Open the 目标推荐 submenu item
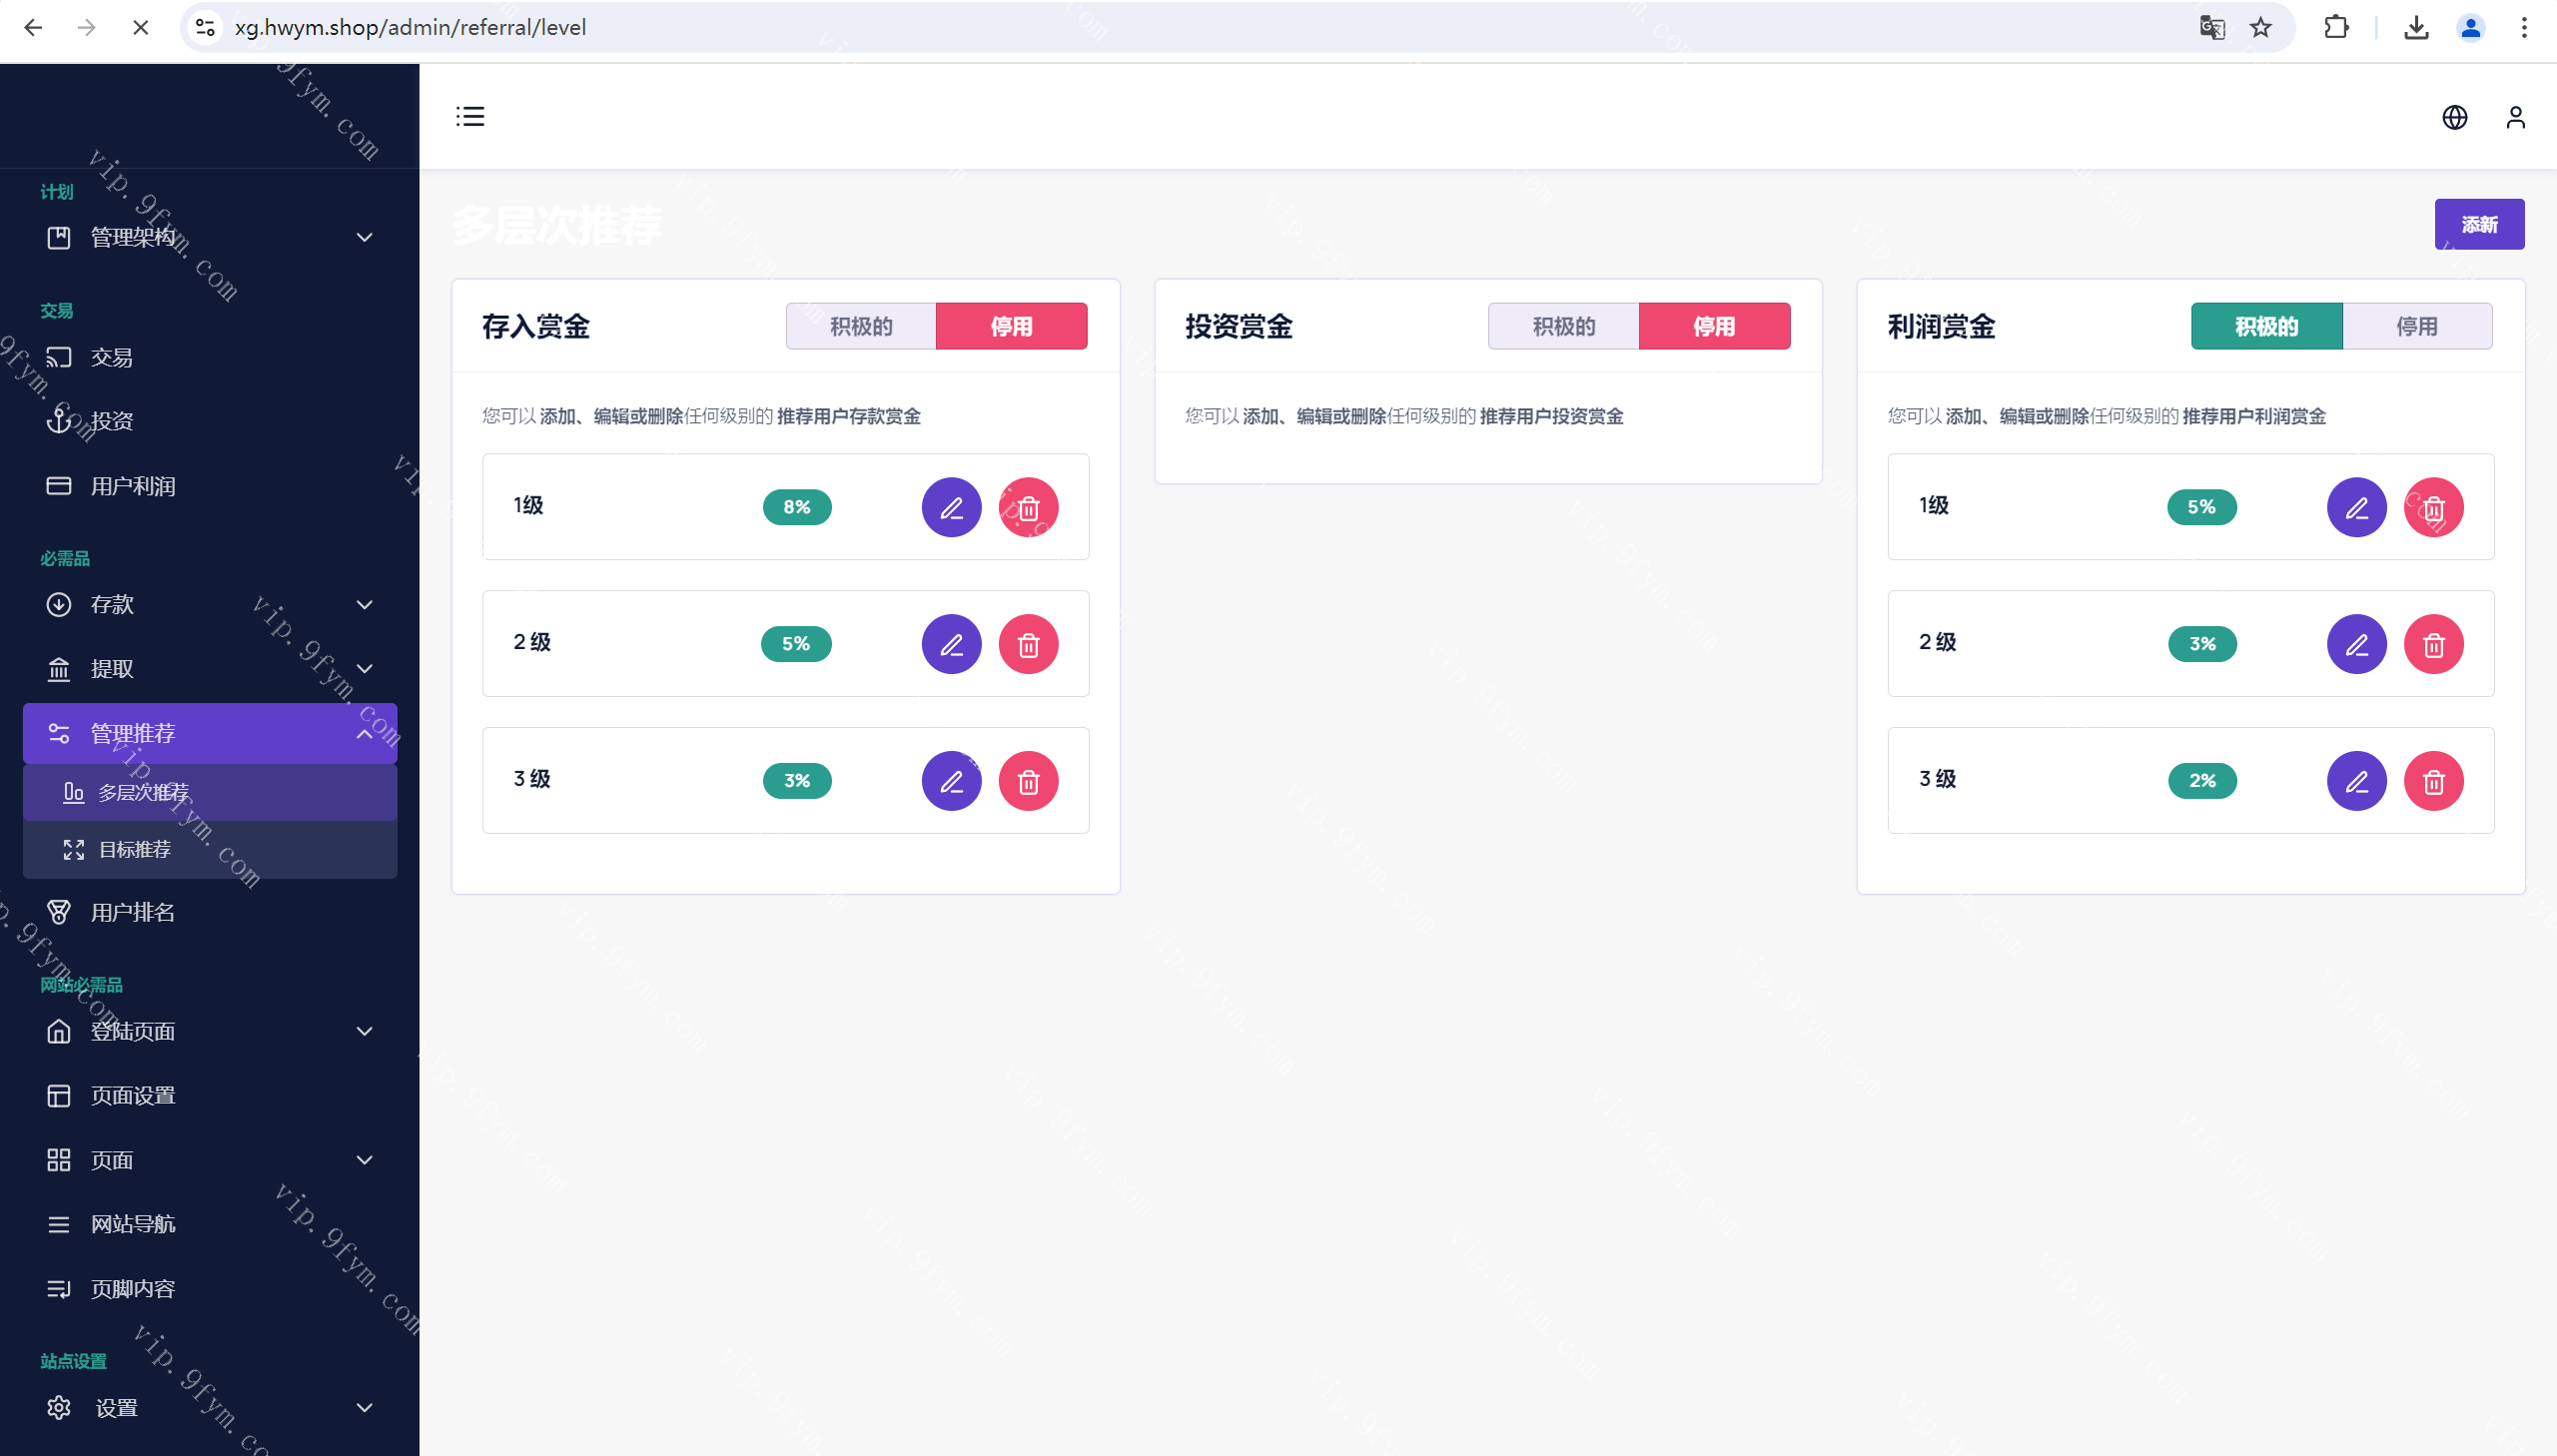The image size is (2557, 1456). coord(135,849)
